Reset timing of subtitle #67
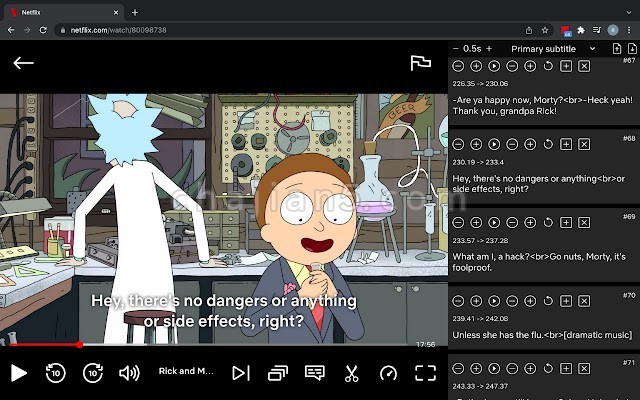This screenshot has height=400, width=640. 548,66
